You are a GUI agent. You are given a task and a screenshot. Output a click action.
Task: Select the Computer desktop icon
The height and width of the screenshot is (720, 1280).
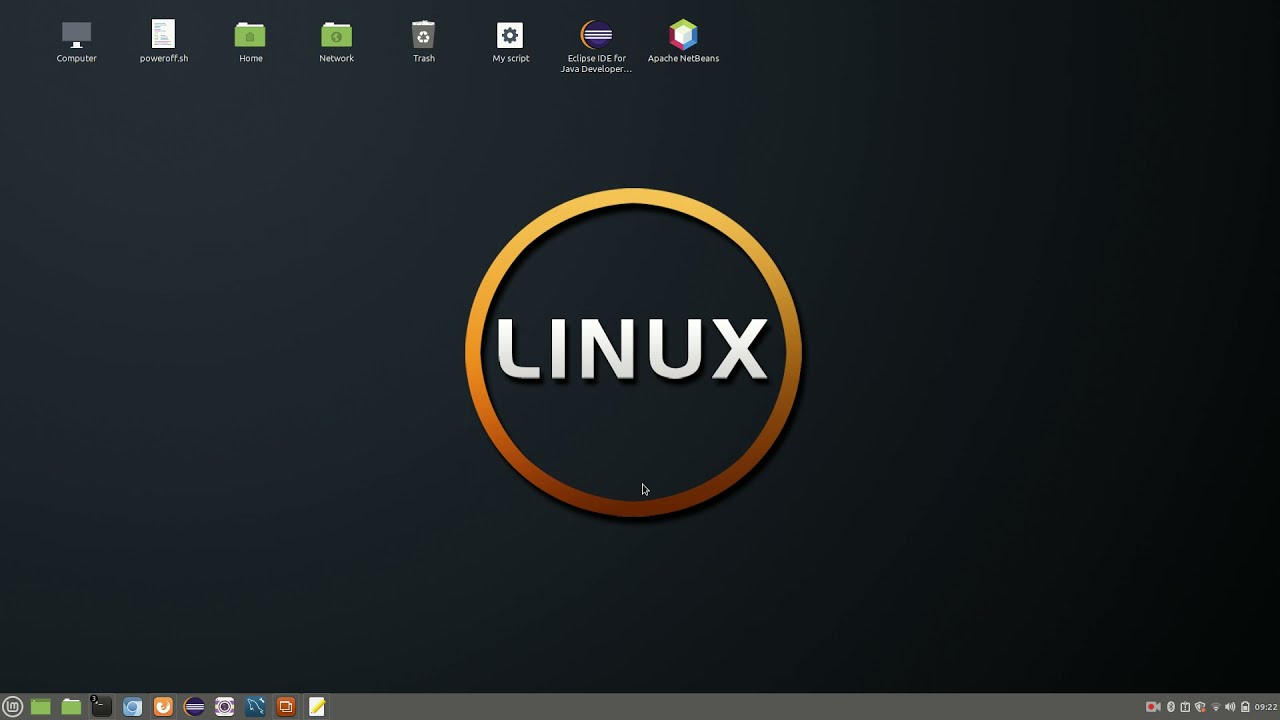pyautogui.click(x=76, y=42)
